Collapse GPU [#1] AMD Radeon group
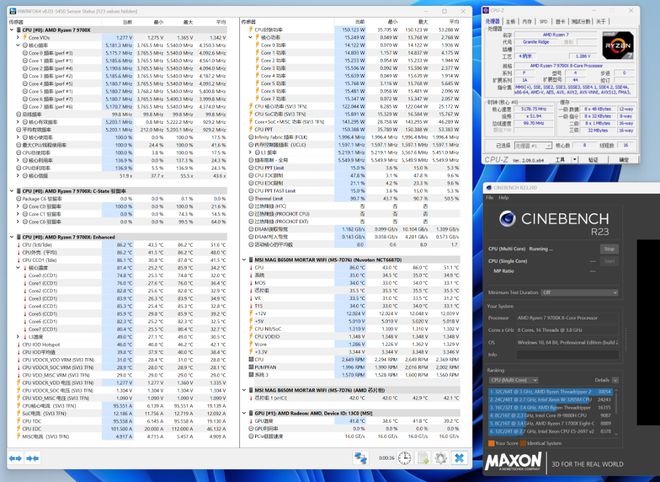Image resolution: width=660 pixels, height=482 pixels. [x=244, y=413]
